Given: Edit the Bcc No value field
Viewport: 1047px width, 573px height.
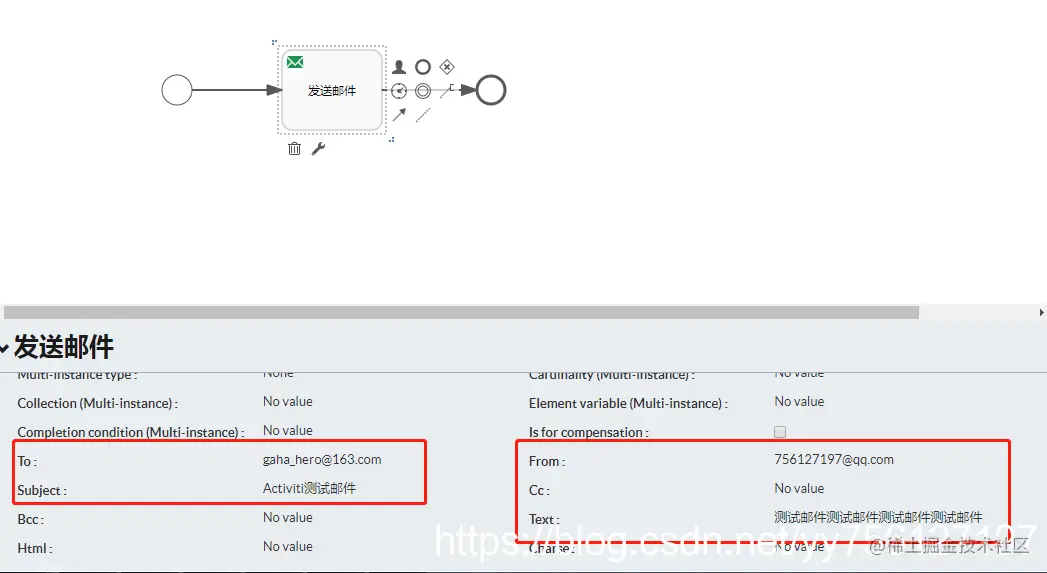Looking at the screenshot, I should click(287, 517).
